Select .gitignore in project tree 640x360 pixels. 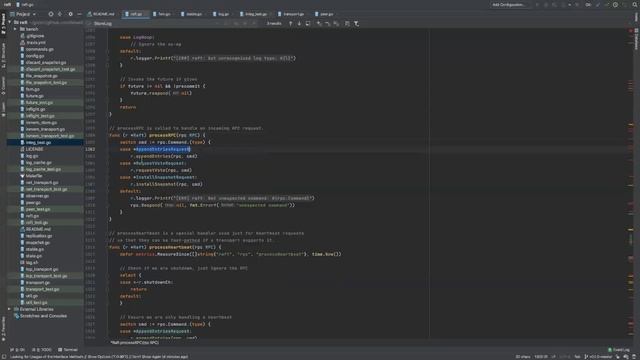pos(32,36)
